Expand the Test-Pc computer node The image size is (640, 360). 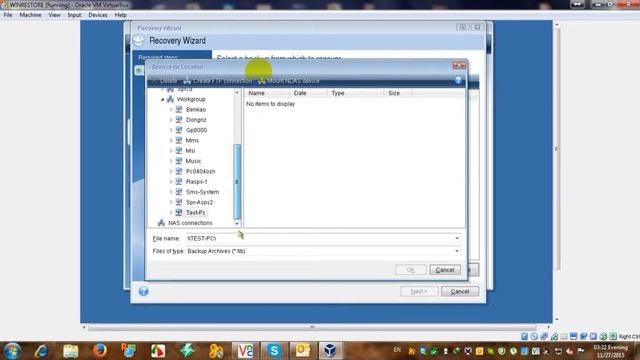(171, 213)
